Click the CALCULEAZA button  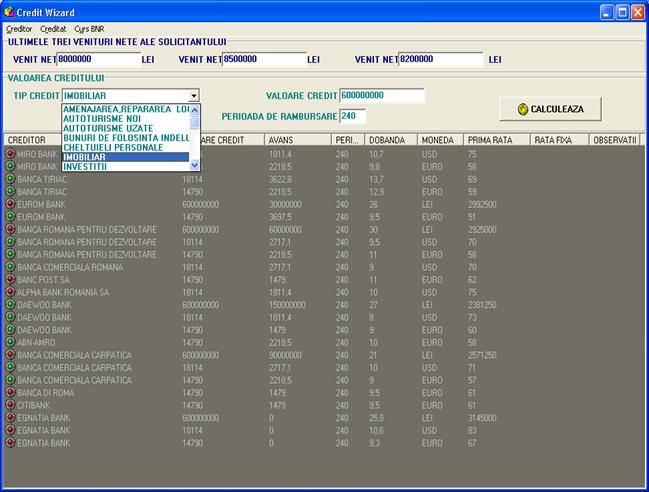[x=550, y=109]
